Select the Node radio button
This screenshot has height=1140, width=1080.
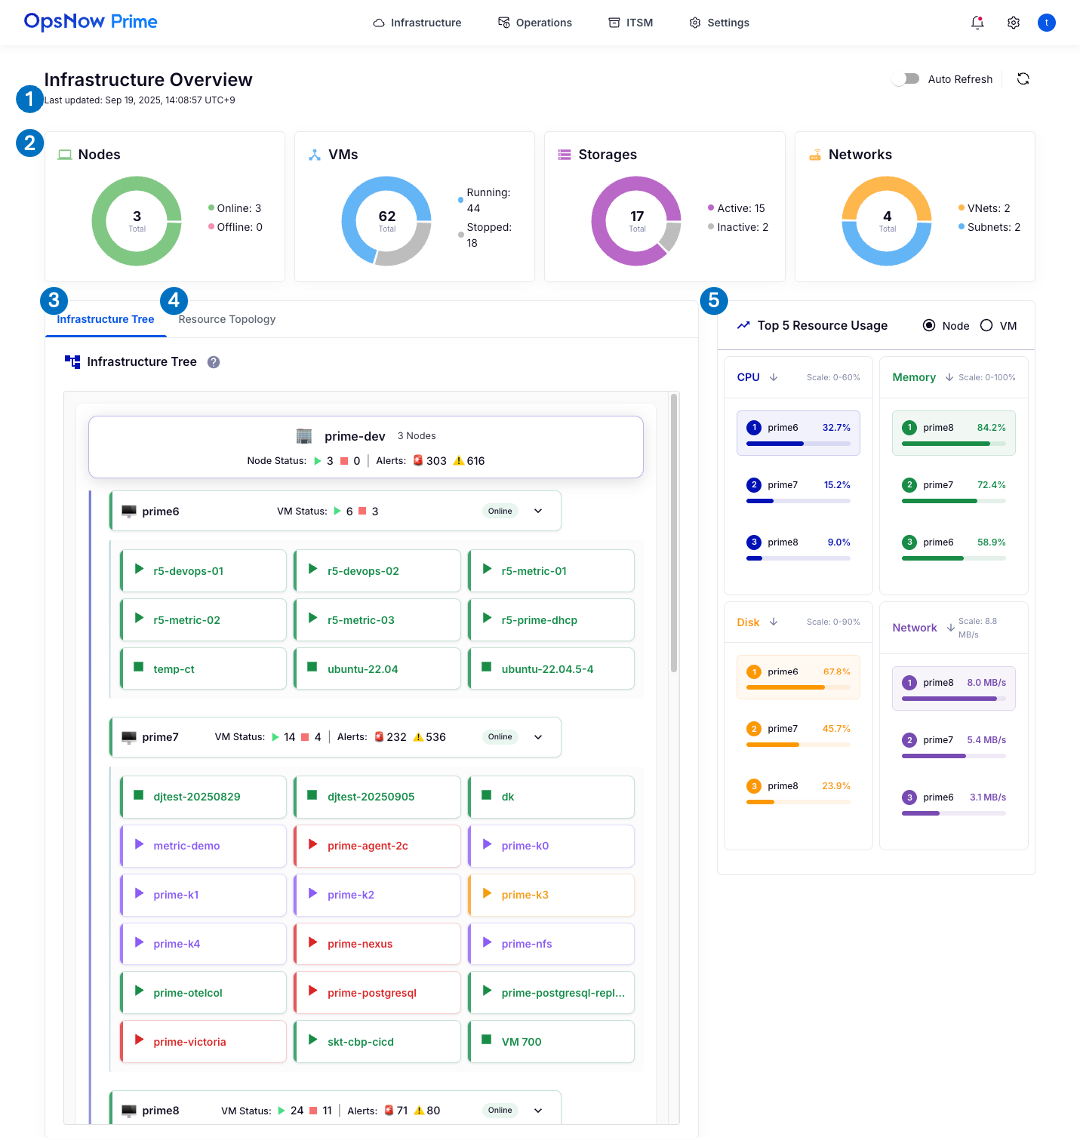point(929,326)
